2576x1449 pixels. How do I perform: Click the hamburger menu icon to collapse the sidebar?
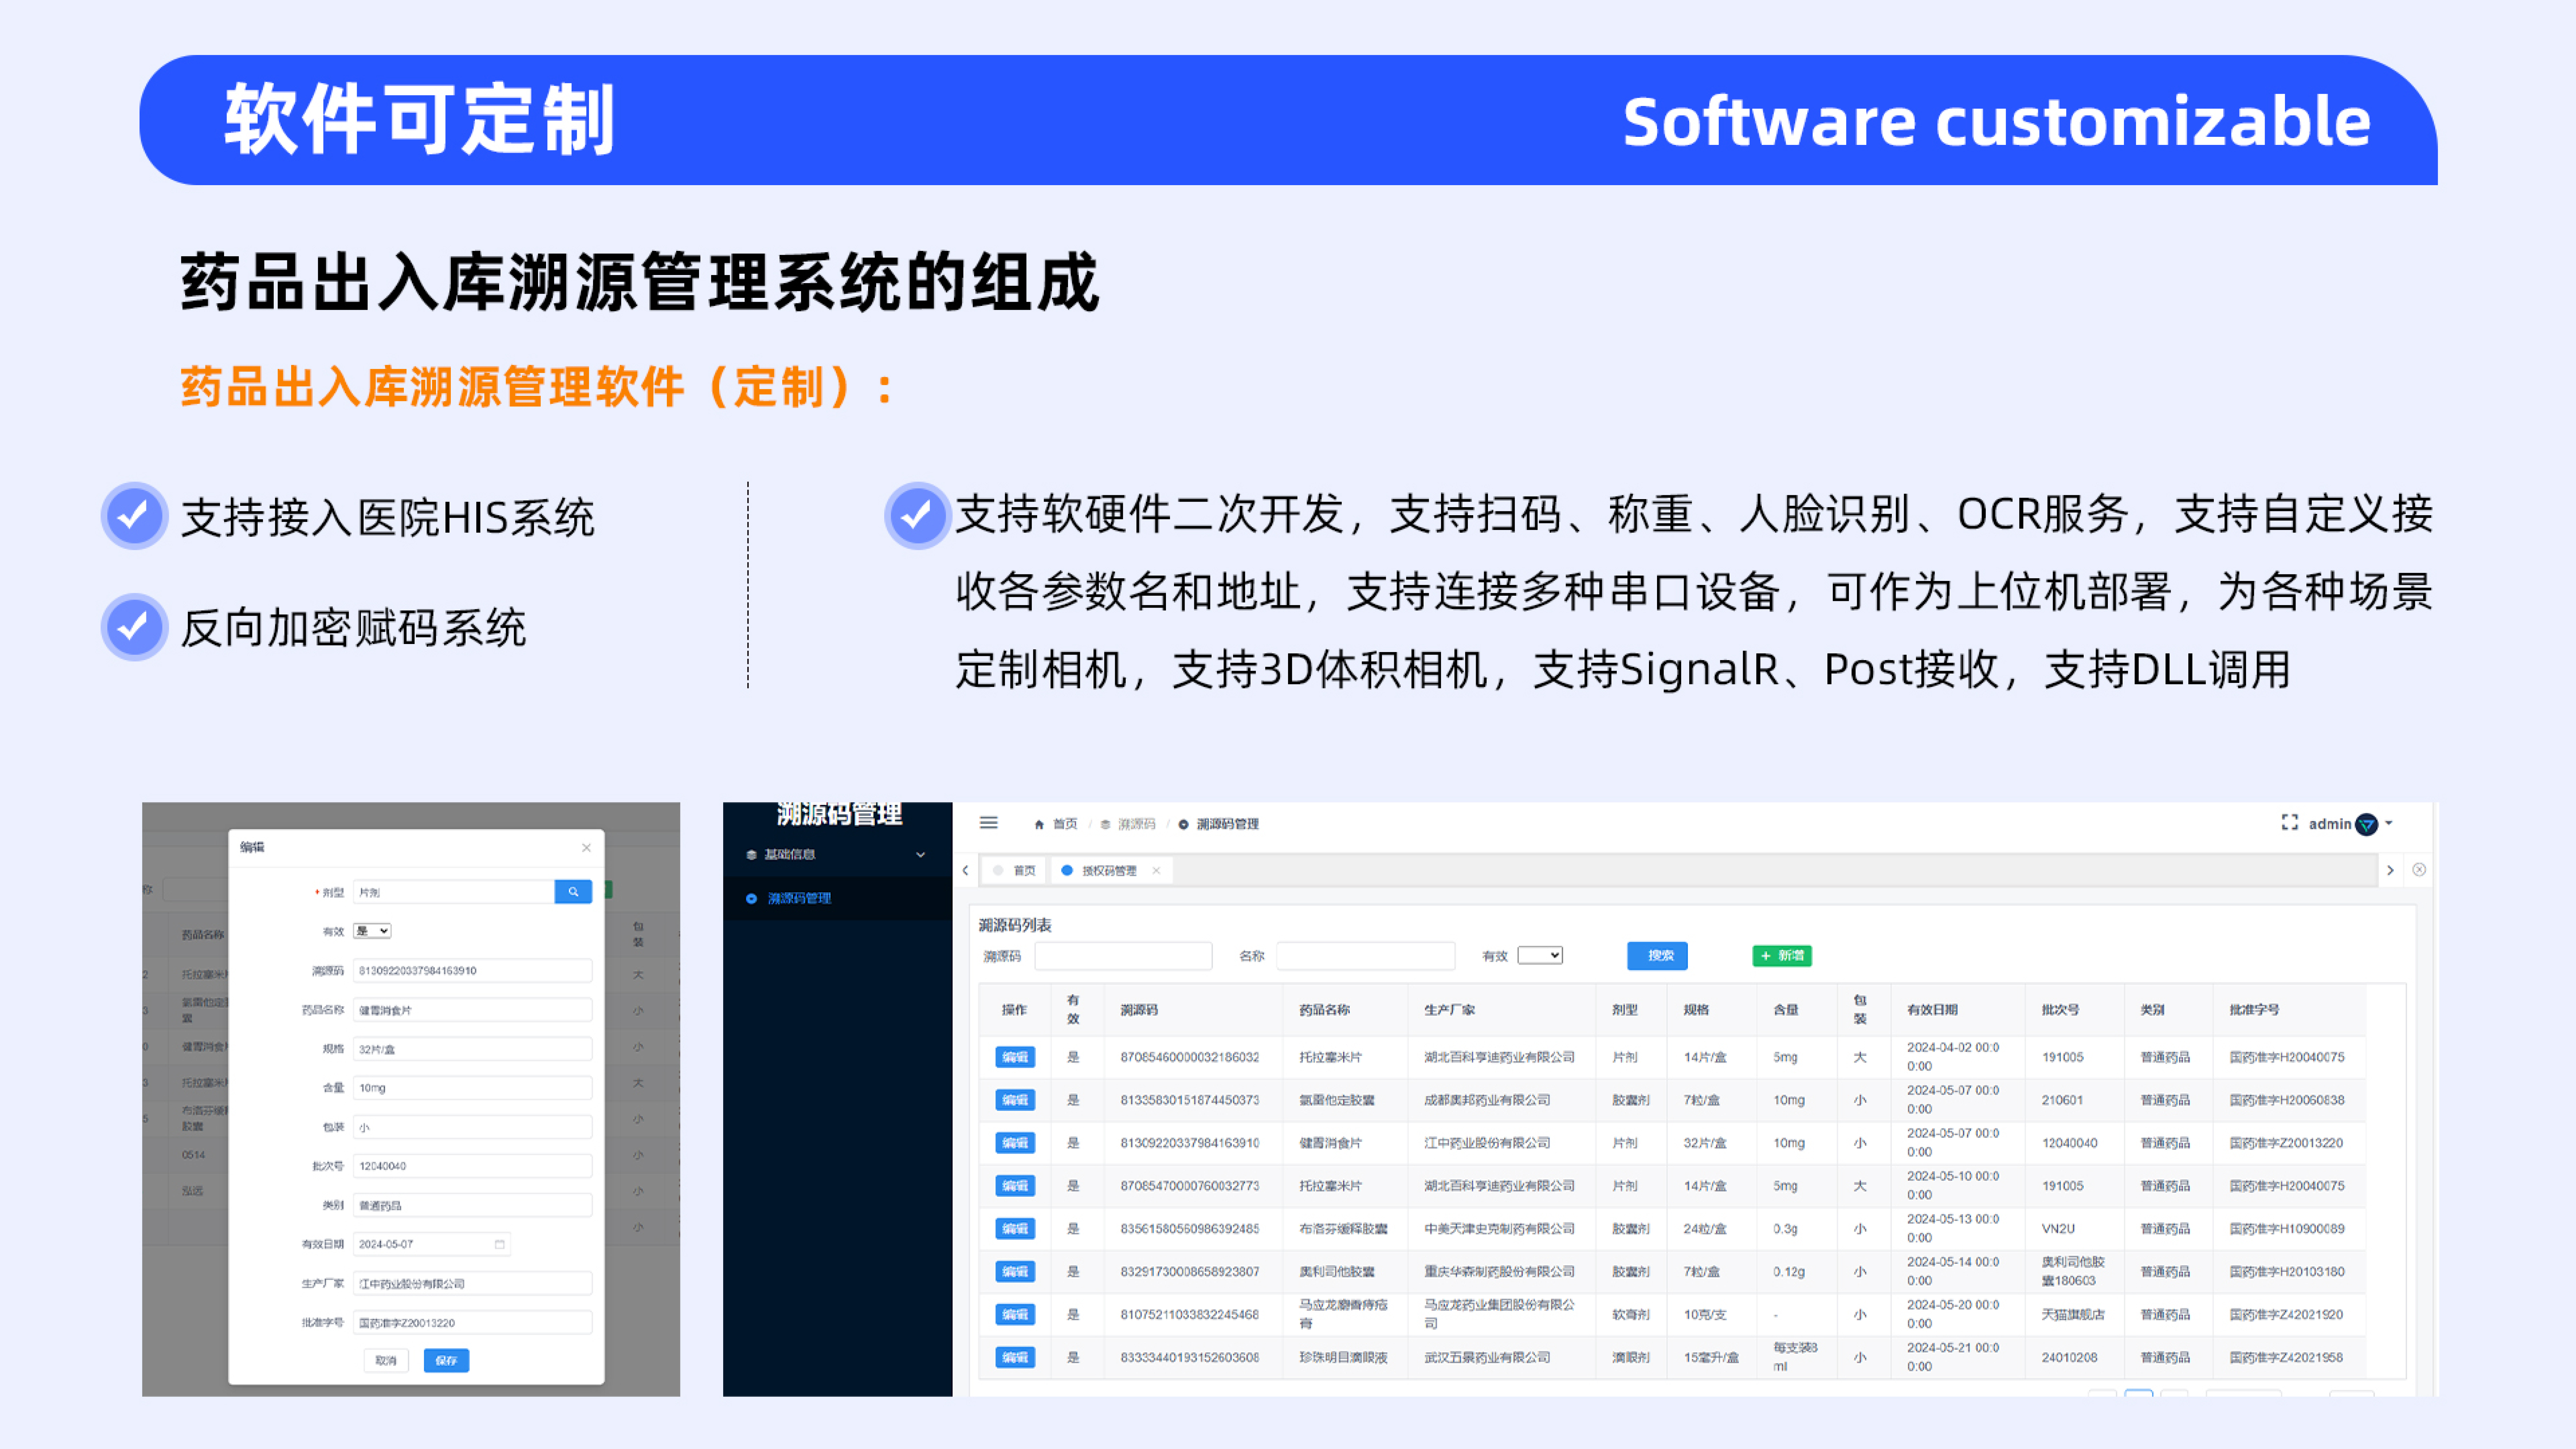point(988,823)
